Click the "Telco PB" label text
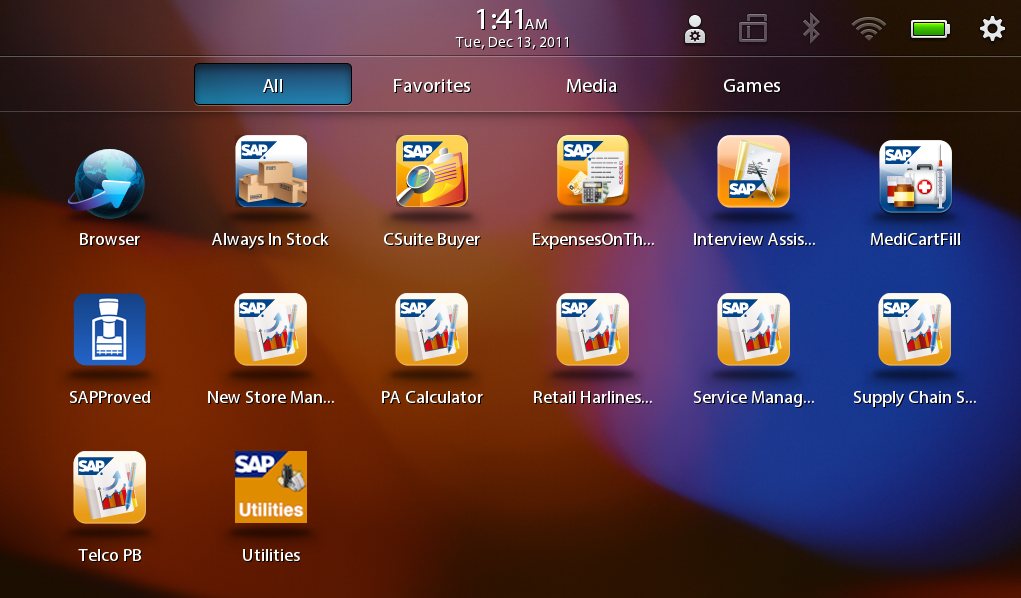1021x598 pixels. [x=110, y=555]
